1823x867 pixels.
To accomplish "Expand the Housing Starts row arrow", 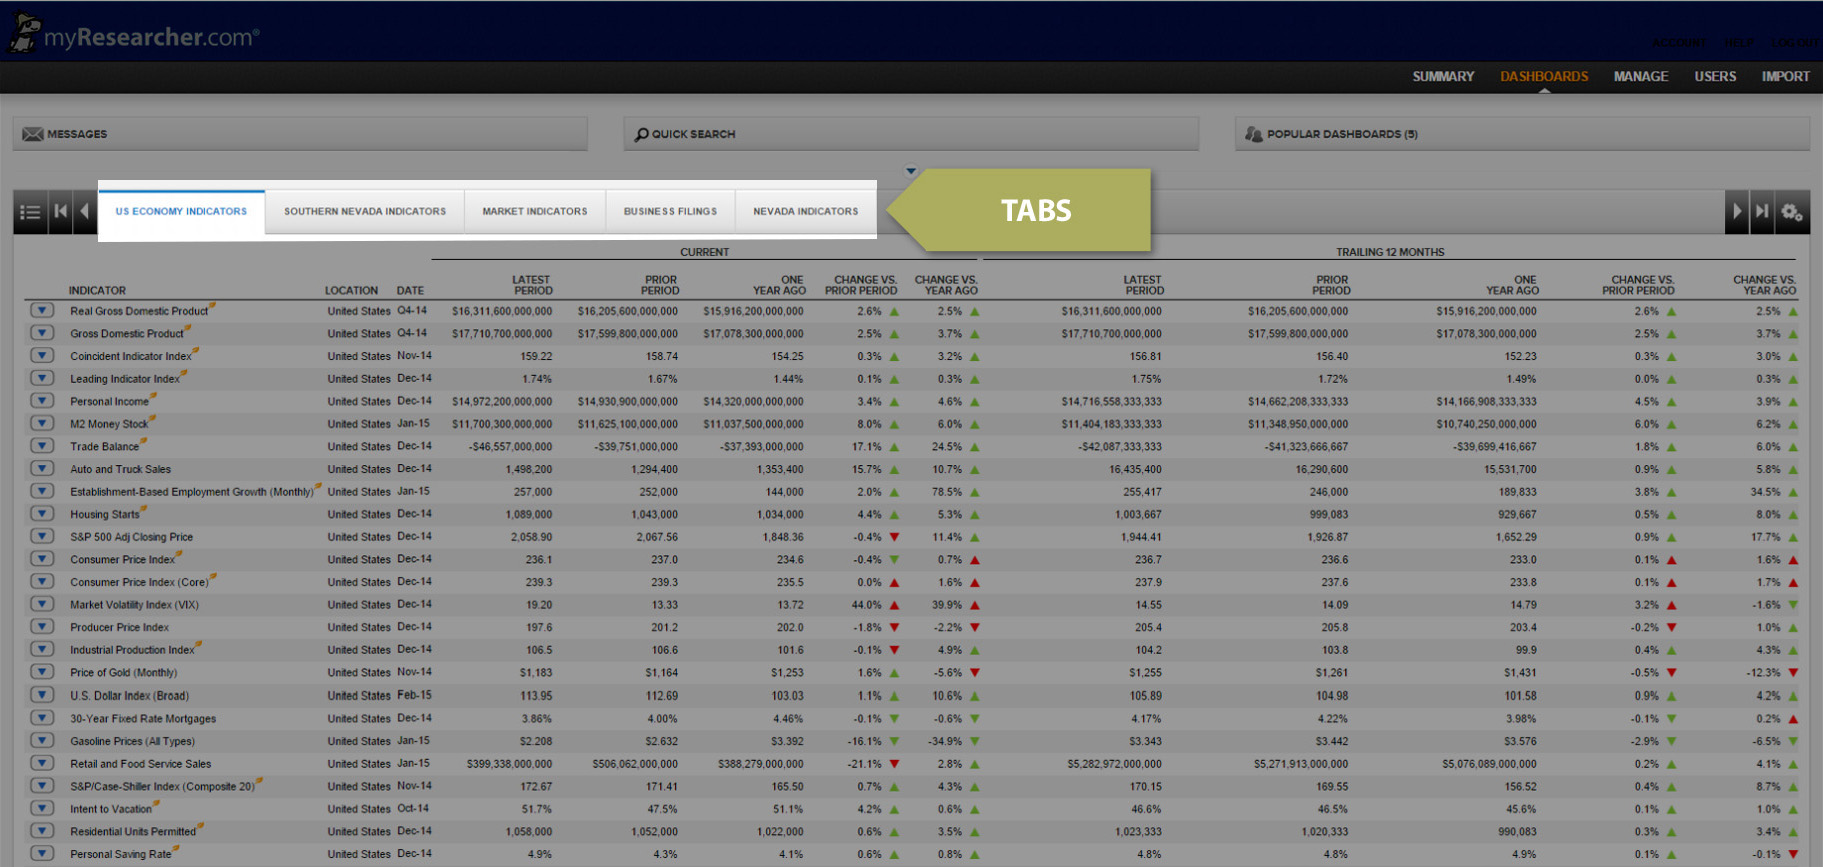I will [x=42, y=514].
